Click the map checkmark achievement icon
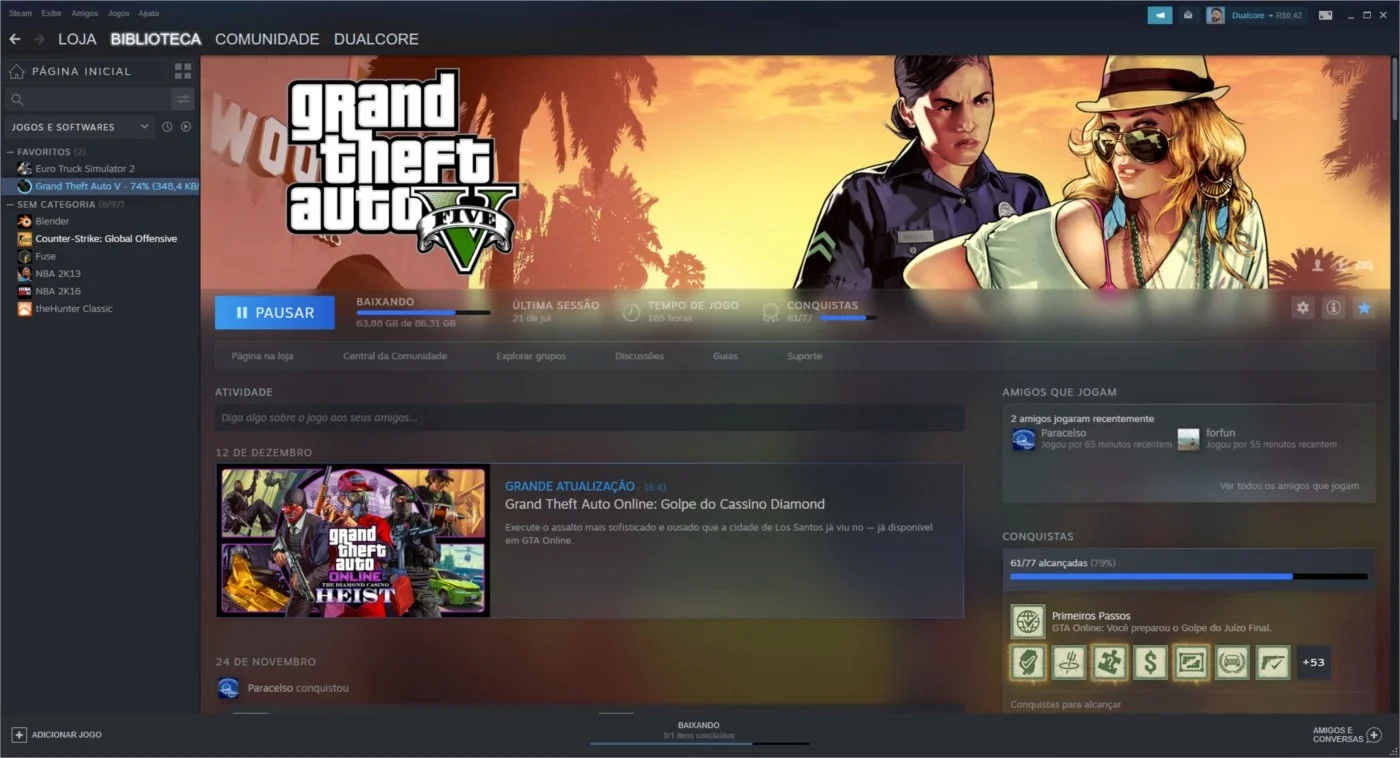Screen dimensions: 1400x758 click(x=1027, y=662)
